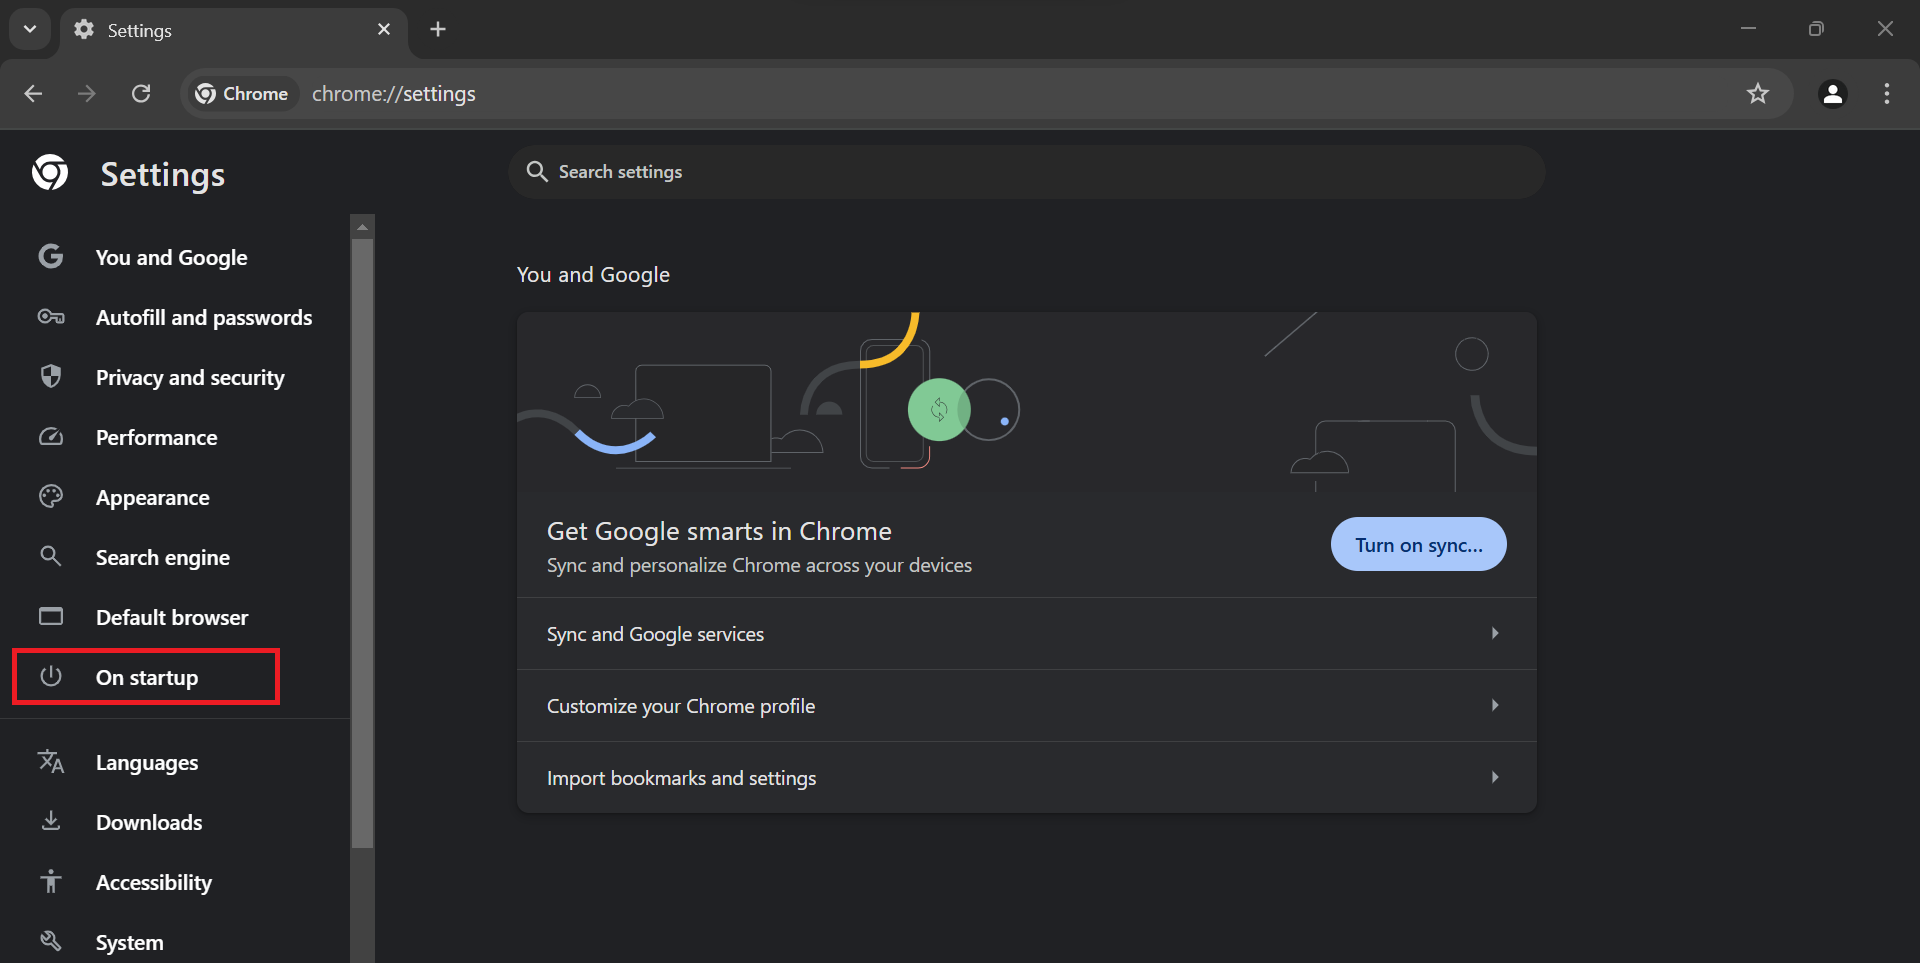Viewport: 1920px width, 963px height.
Task: Close the Settings tab
Action: 384,30
